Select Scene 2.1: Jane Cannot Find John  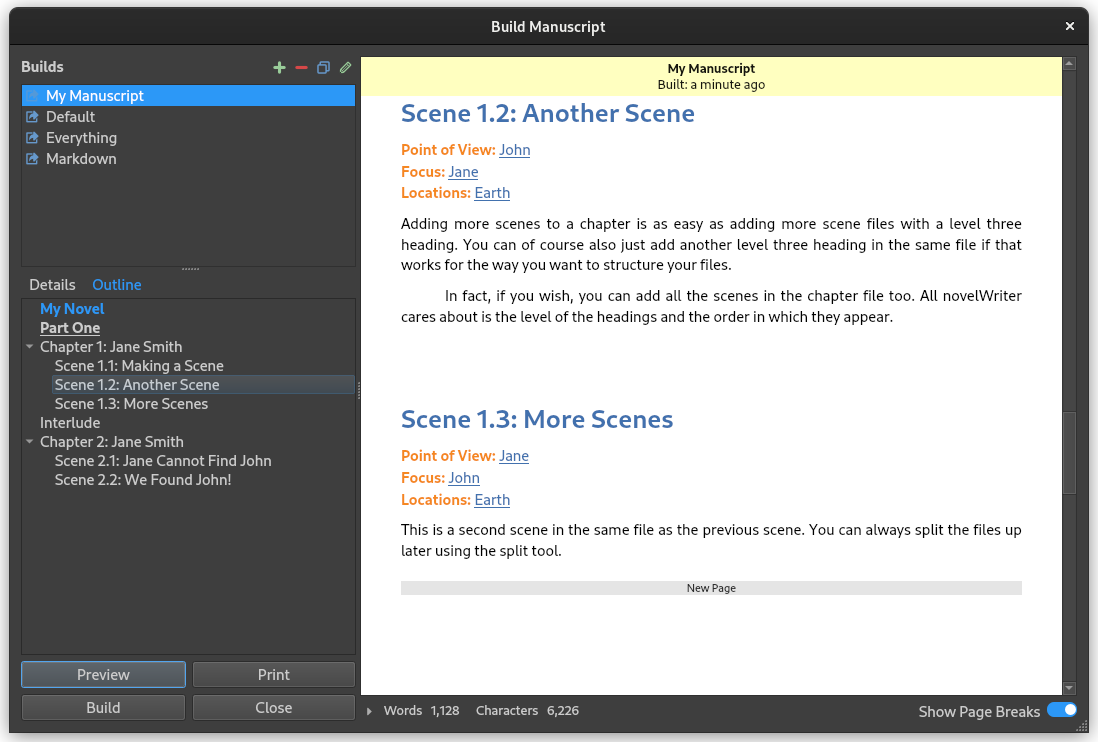(x=162, y=461)
